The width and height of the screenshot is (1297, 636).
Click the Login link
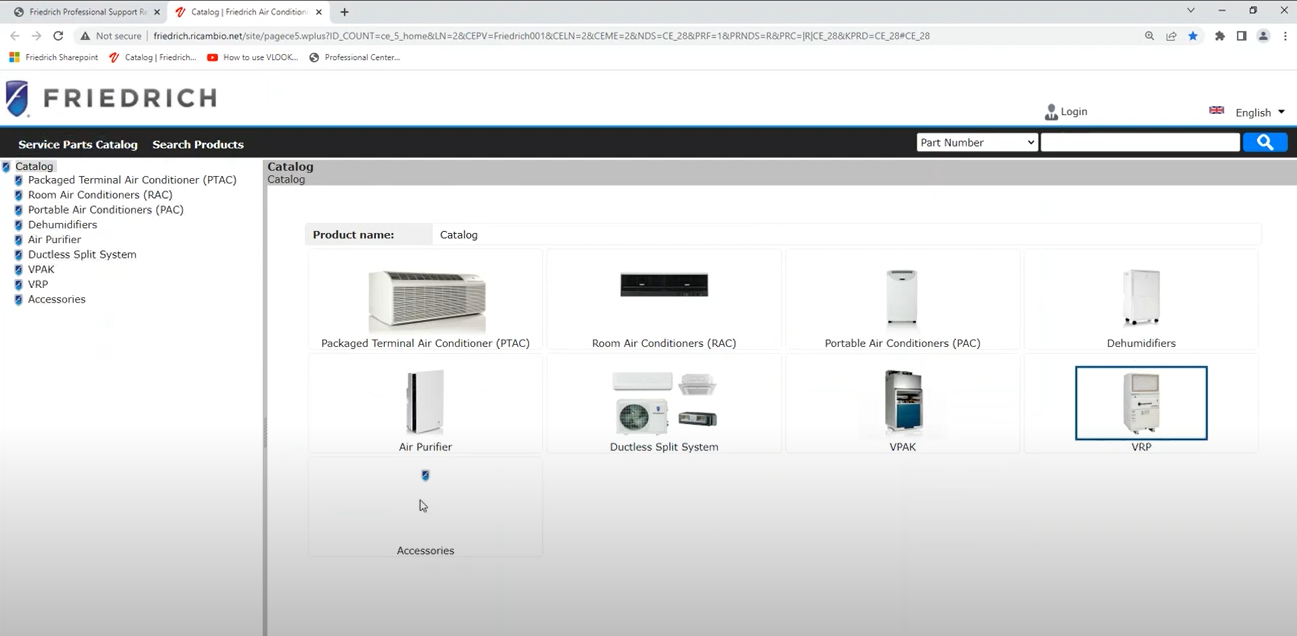pos(1074,111)
